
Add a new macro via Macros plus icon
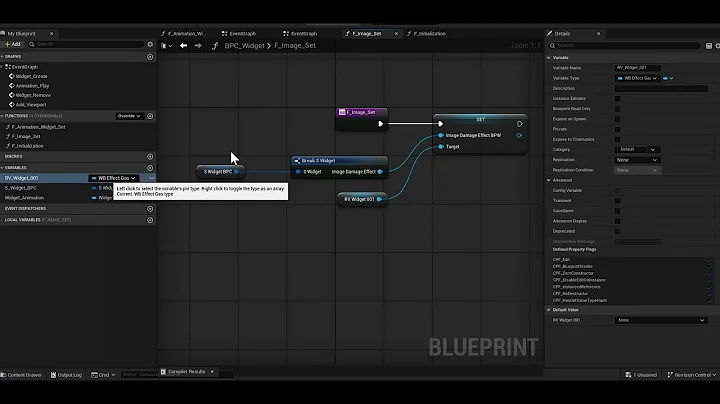[150, 157]
